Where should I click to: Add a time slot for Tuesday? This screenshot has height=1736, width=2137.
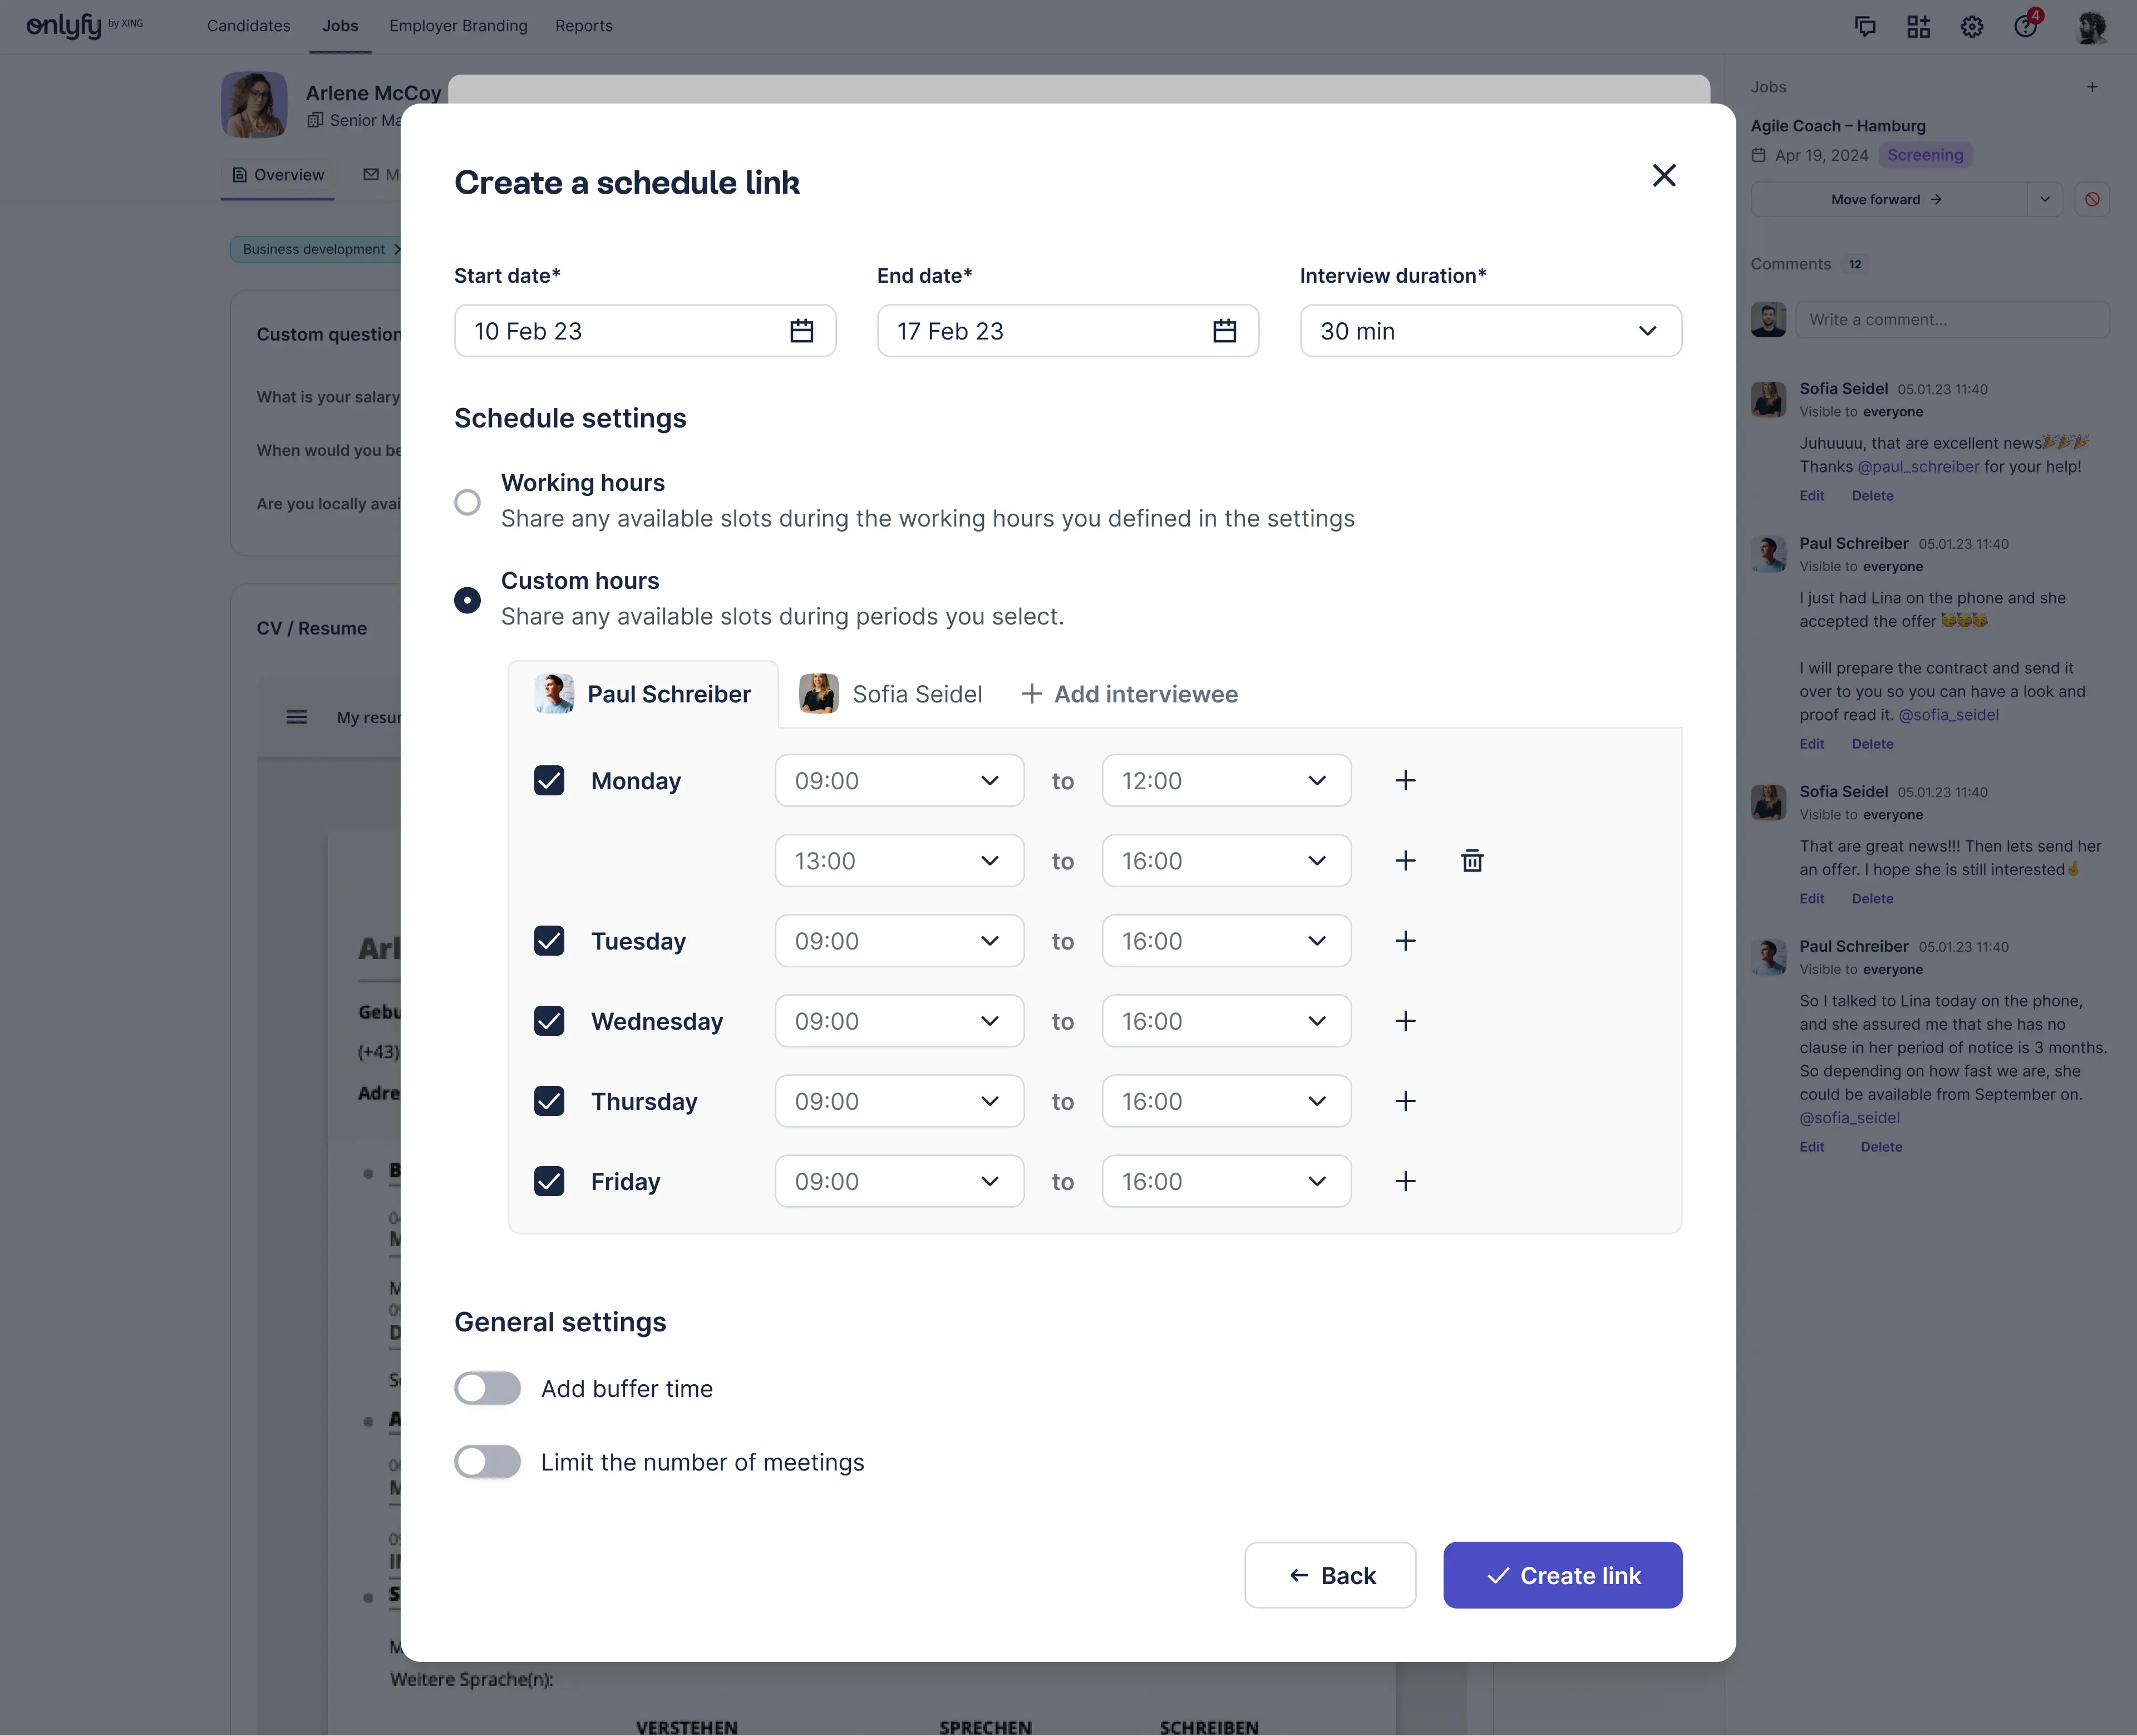[1405, 941]
